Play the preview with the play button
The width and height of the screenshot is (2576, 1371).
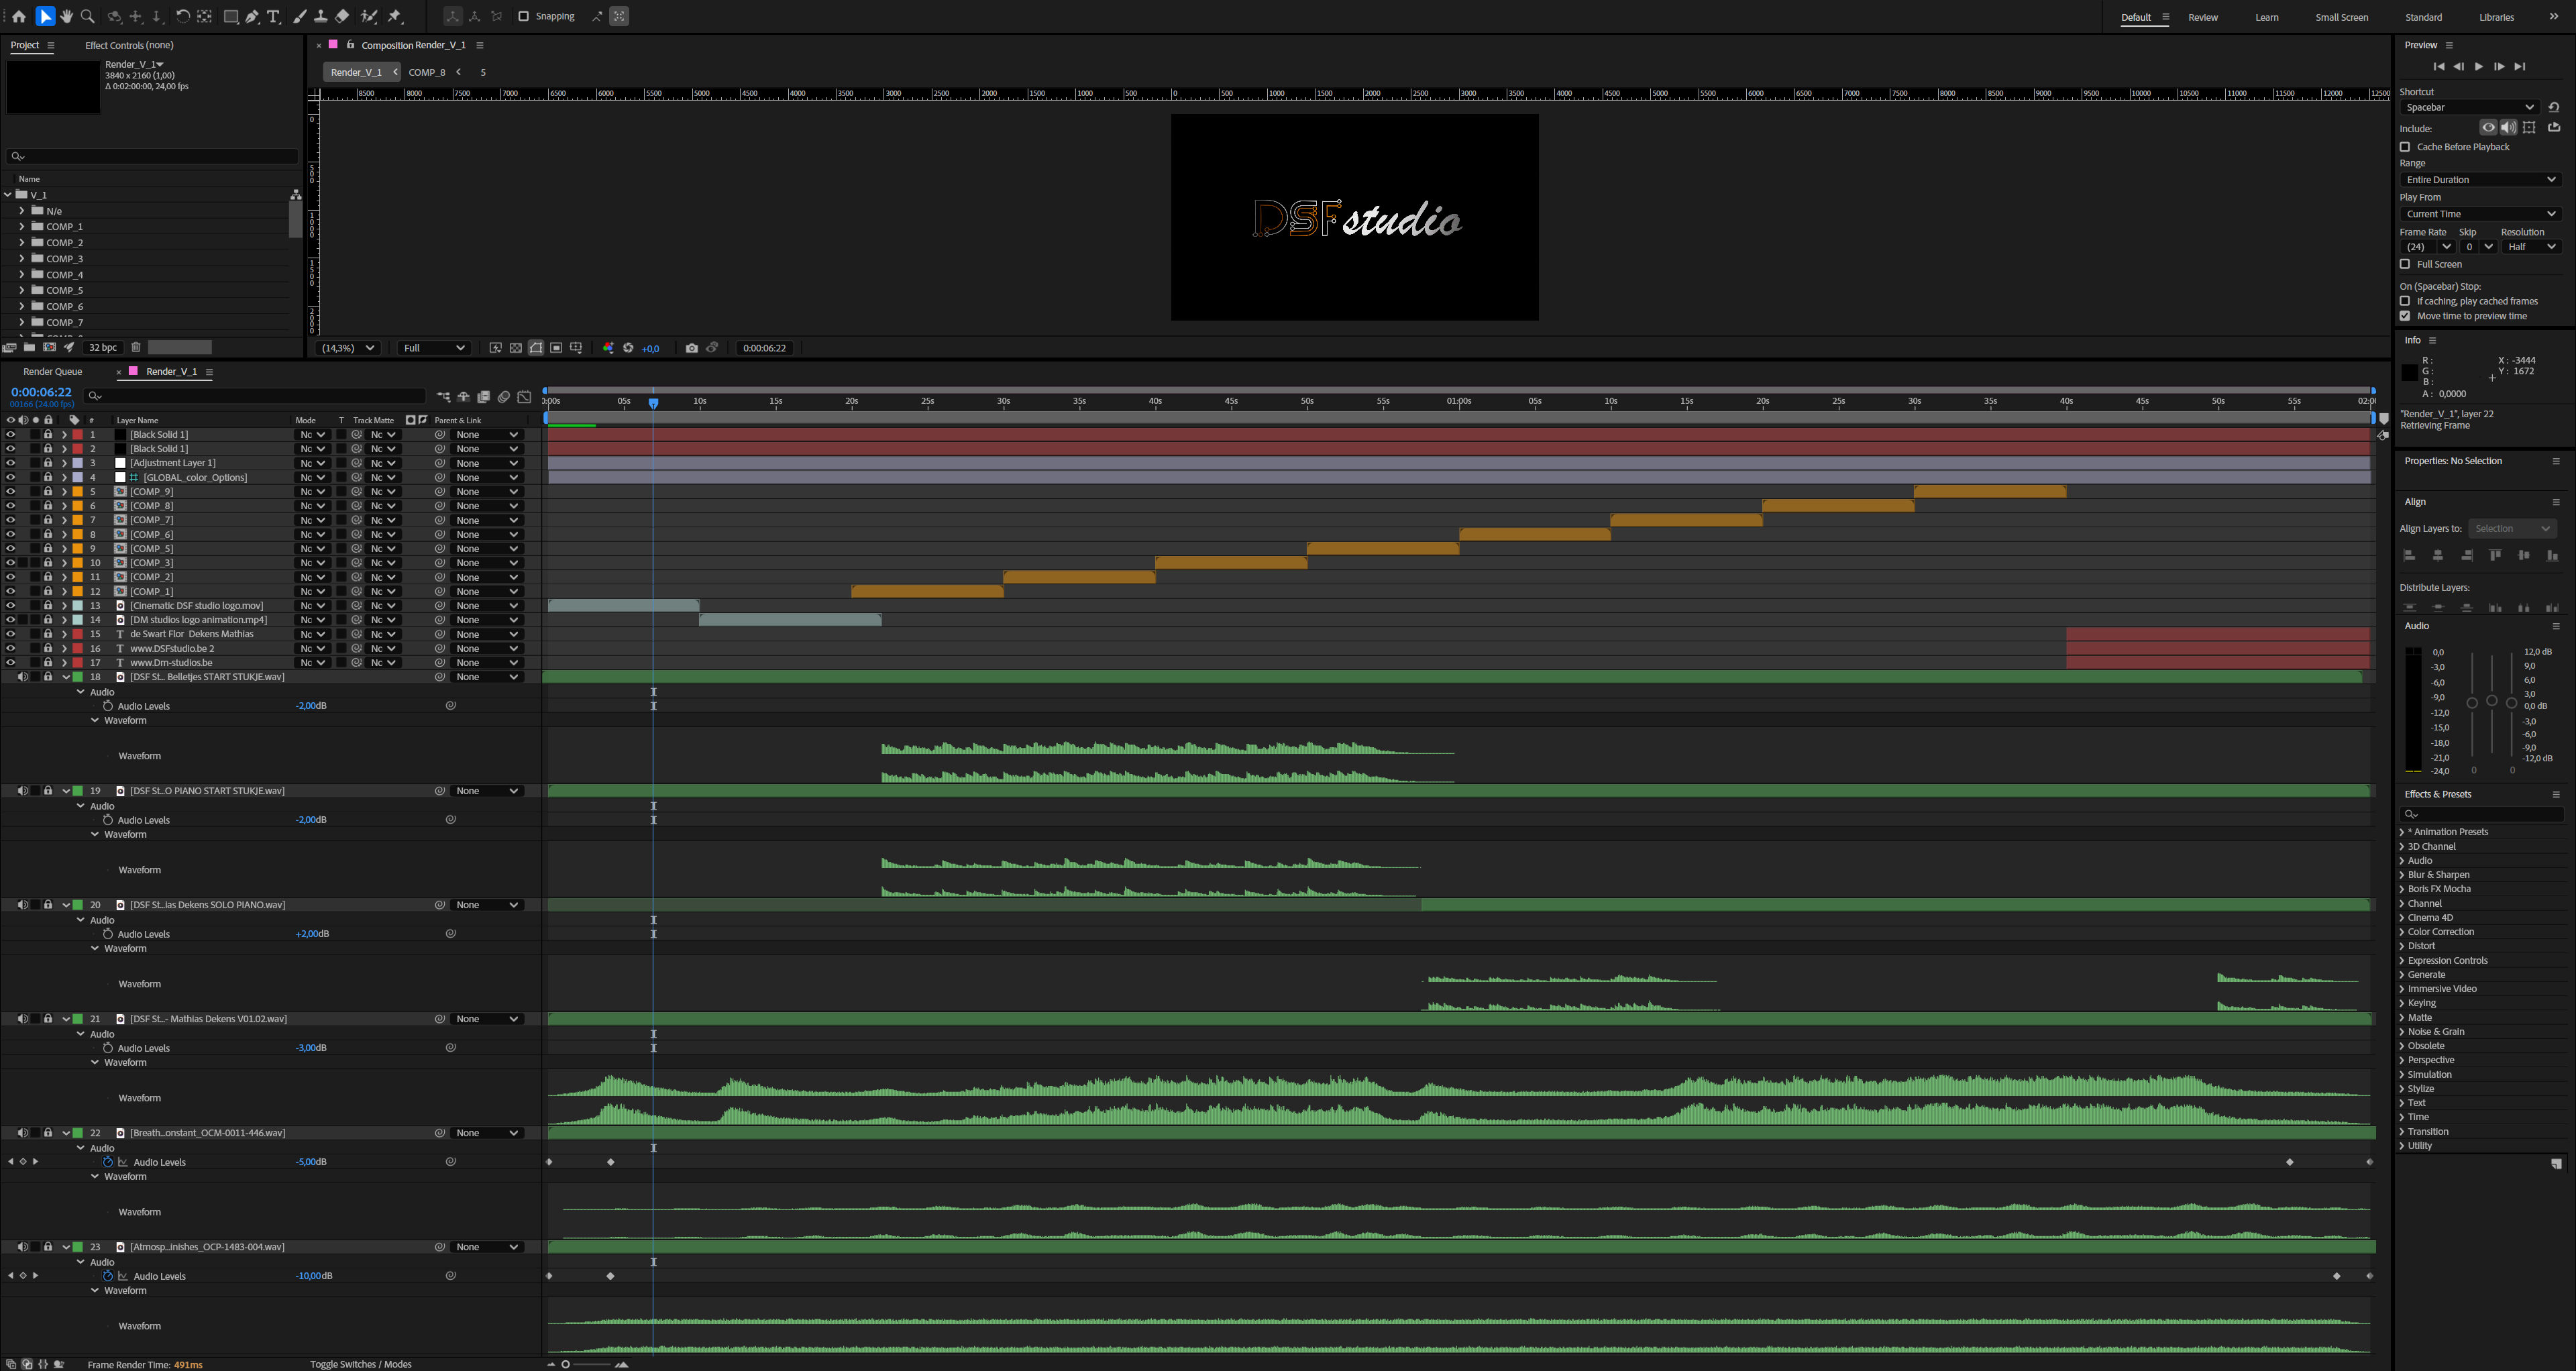tap(2479, 67)
